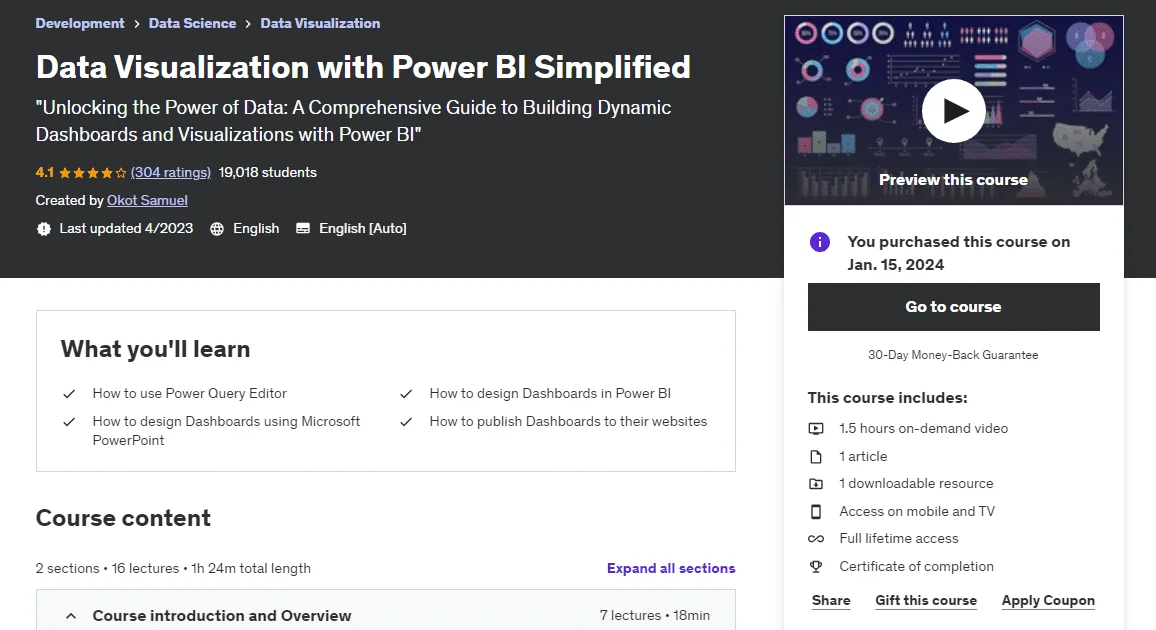Viewport: 1156px width, 630px height.
Task: Click the on-demand video icon
Action: (816, 428)
